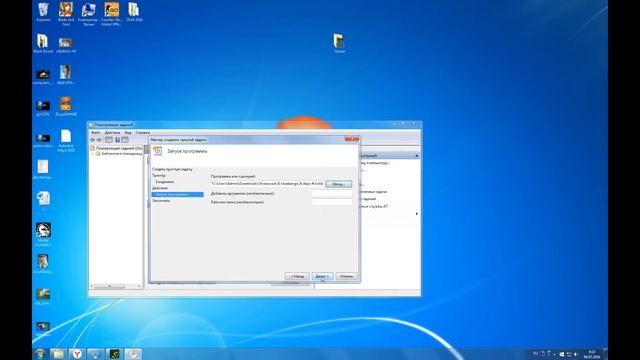640x360 pixels.
Task: Open the Black Desert desktop folder
Action: tap(43, 43)
